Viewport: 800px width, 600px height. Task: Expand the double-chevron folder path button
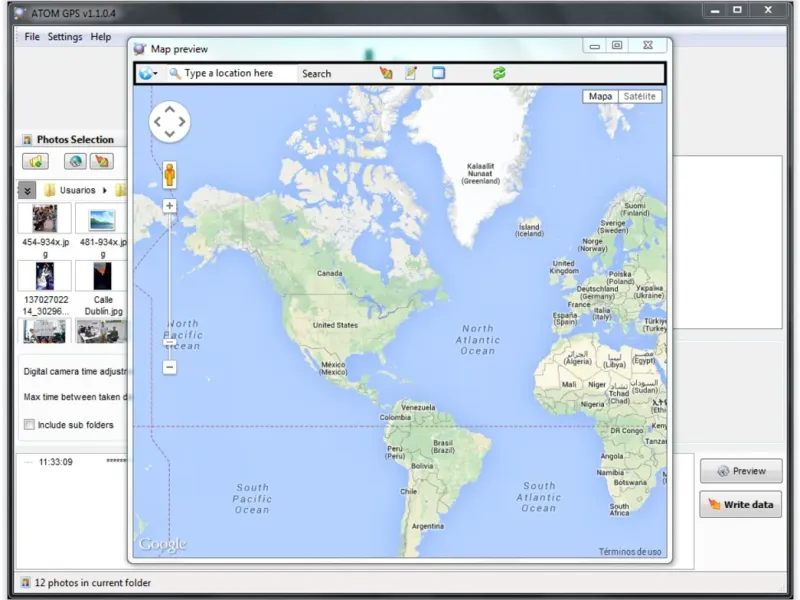tap(27, 191)
